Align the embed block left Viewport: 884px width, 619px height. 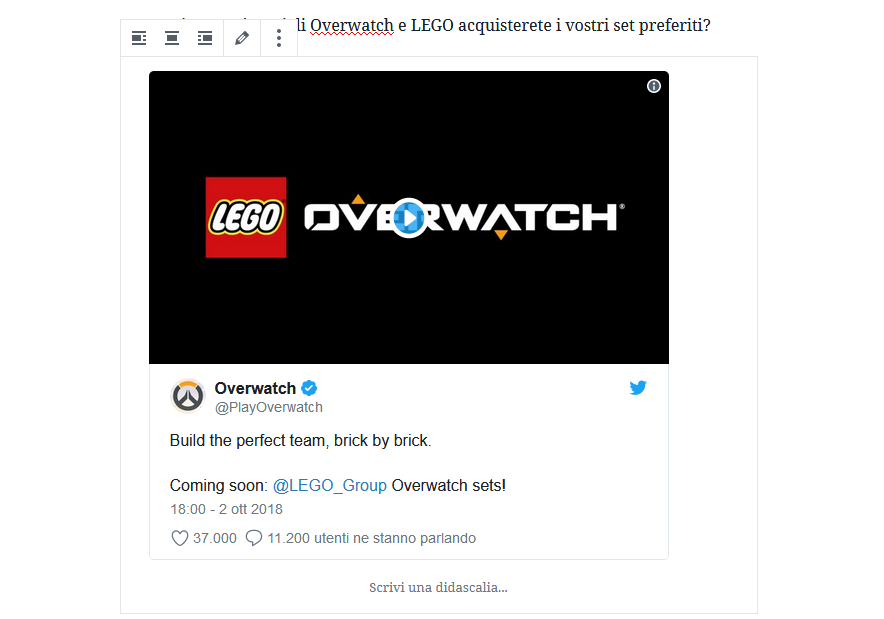(139, 38)
